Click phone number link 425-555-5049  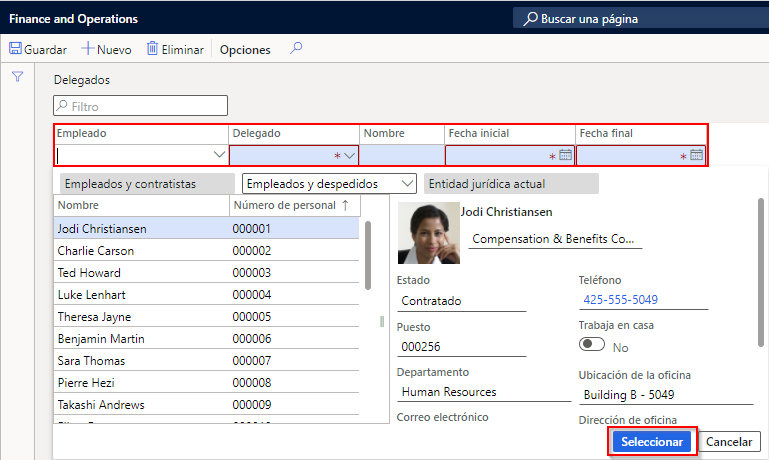tap(622, 300)
